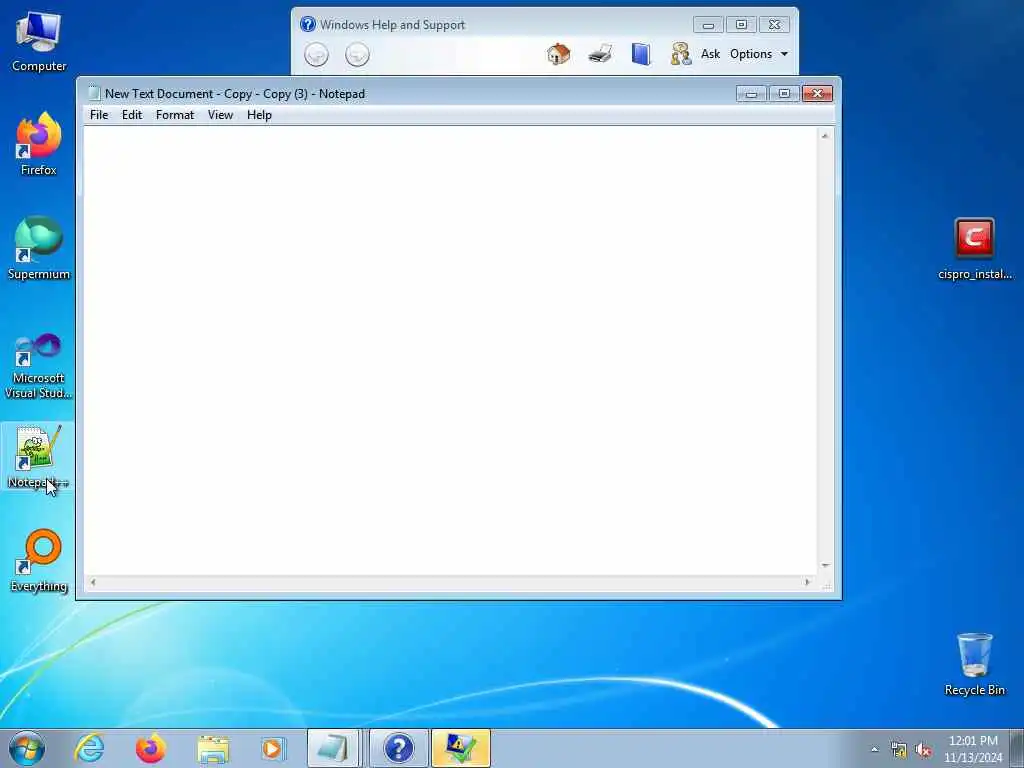
Task: Select the Notepad++ desktop shortcut
Action: click(x=38, y=457)
